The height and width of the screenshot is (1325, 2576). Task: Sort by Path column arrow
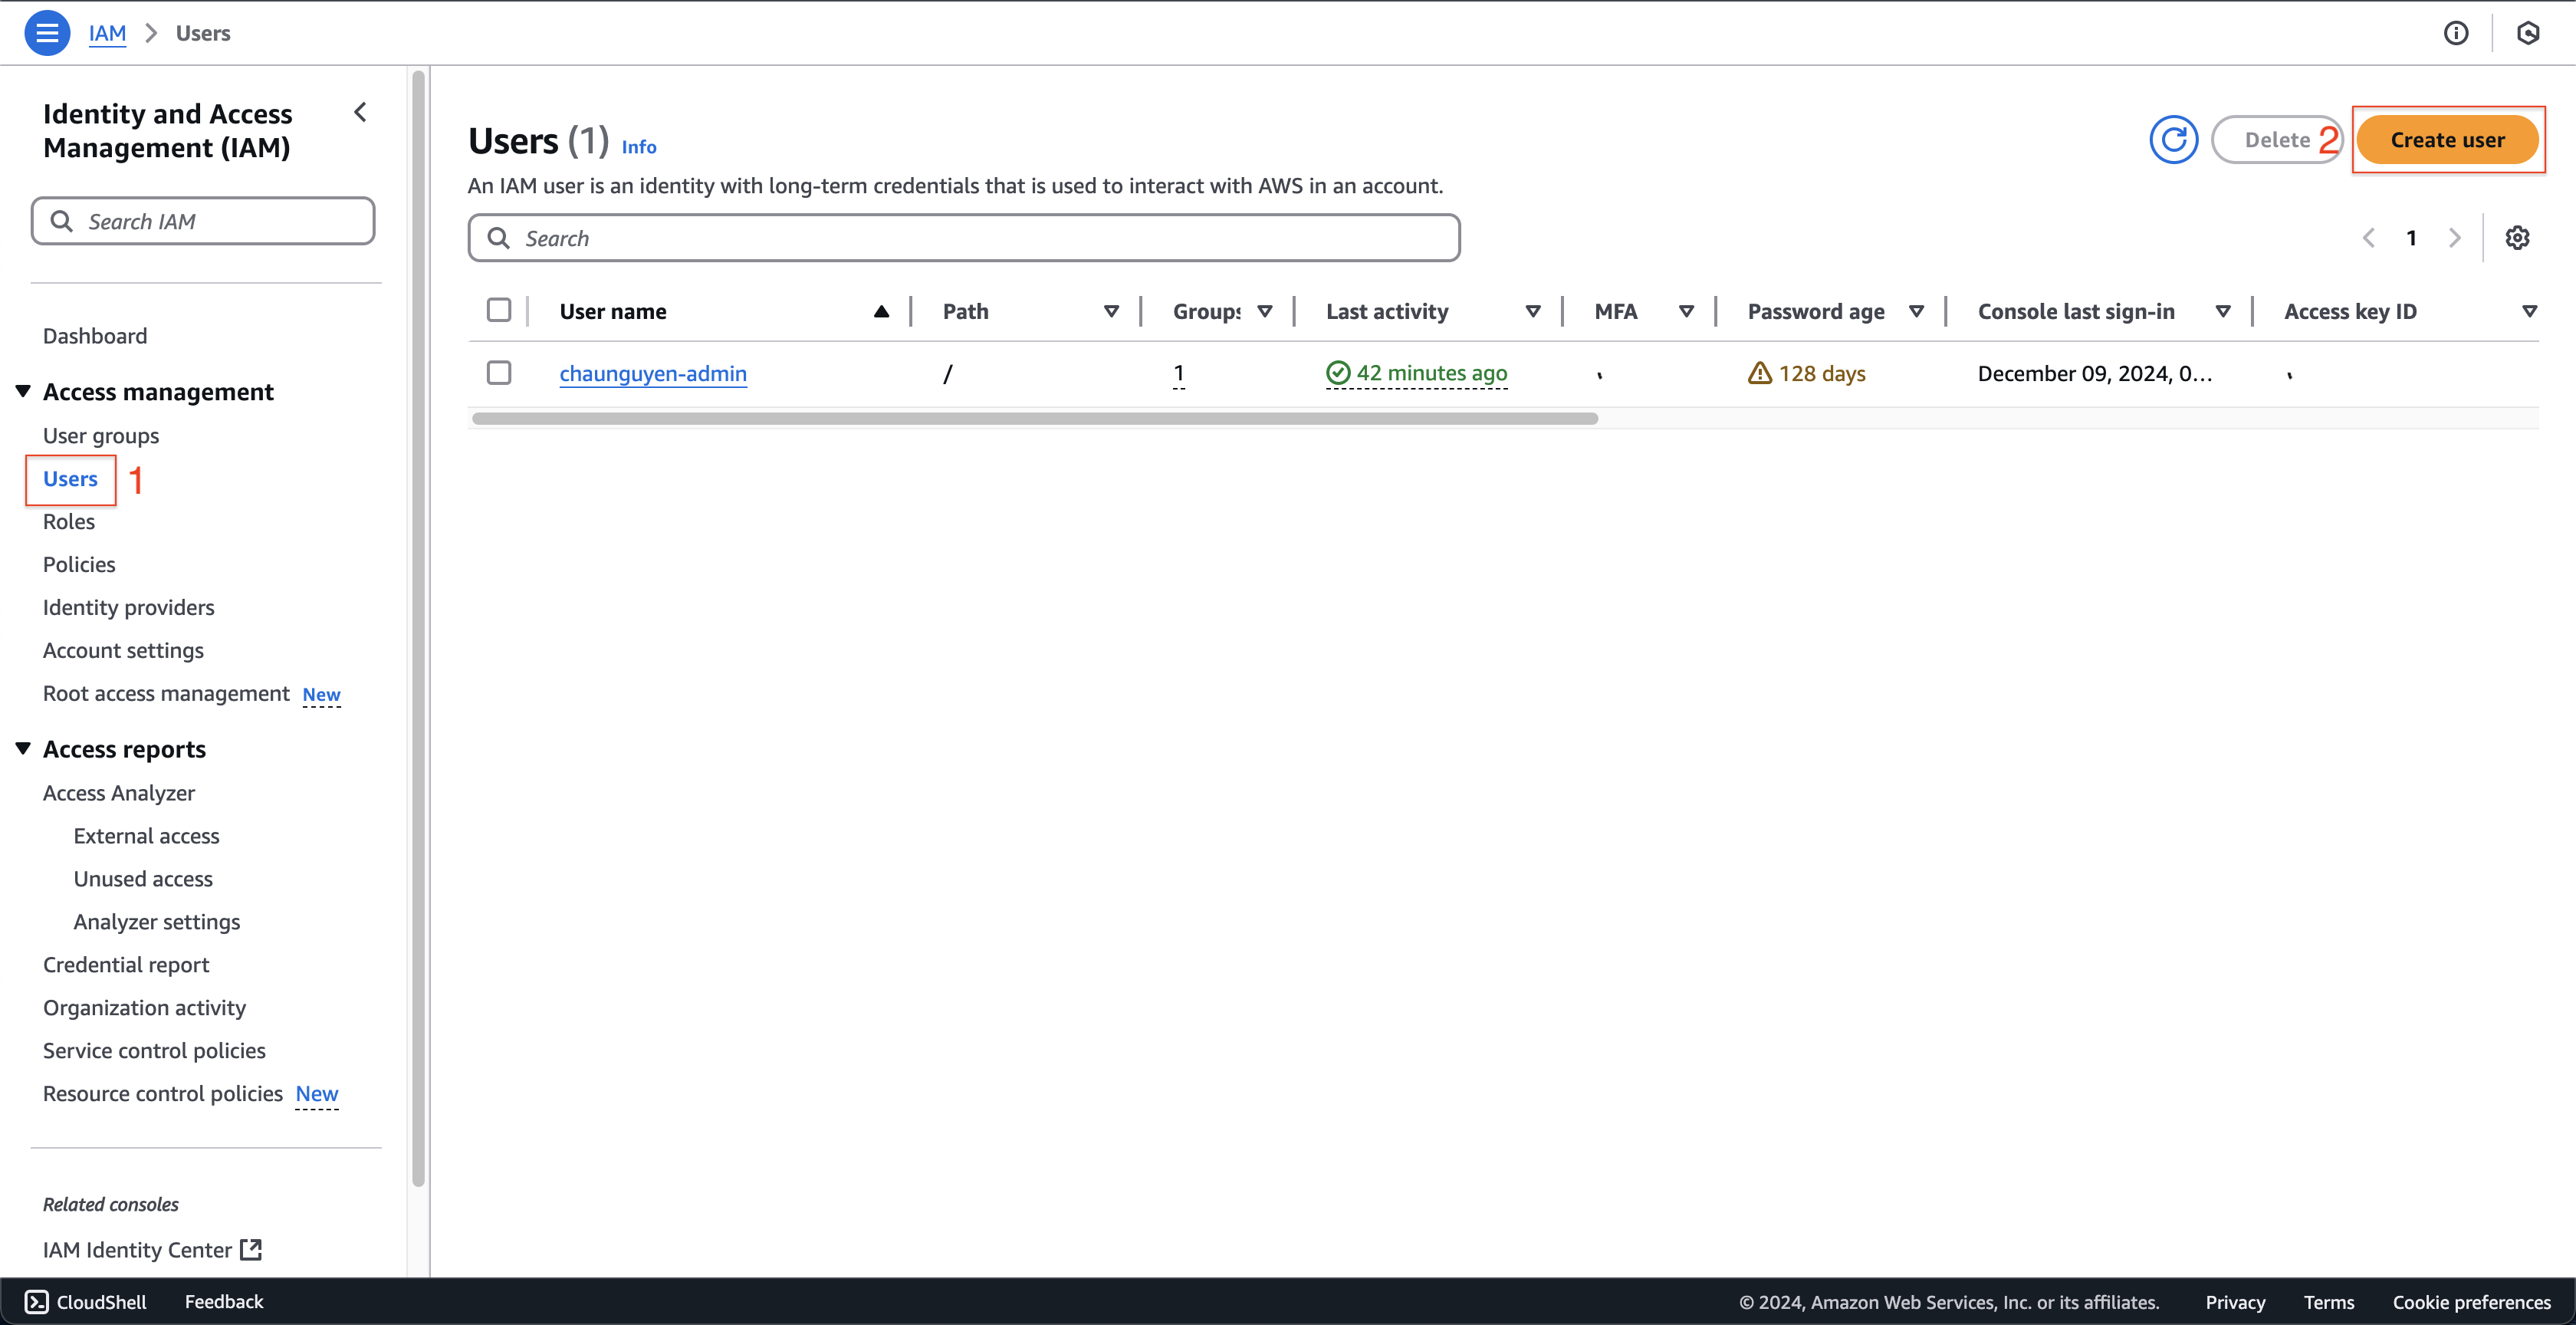point(1110,311)
